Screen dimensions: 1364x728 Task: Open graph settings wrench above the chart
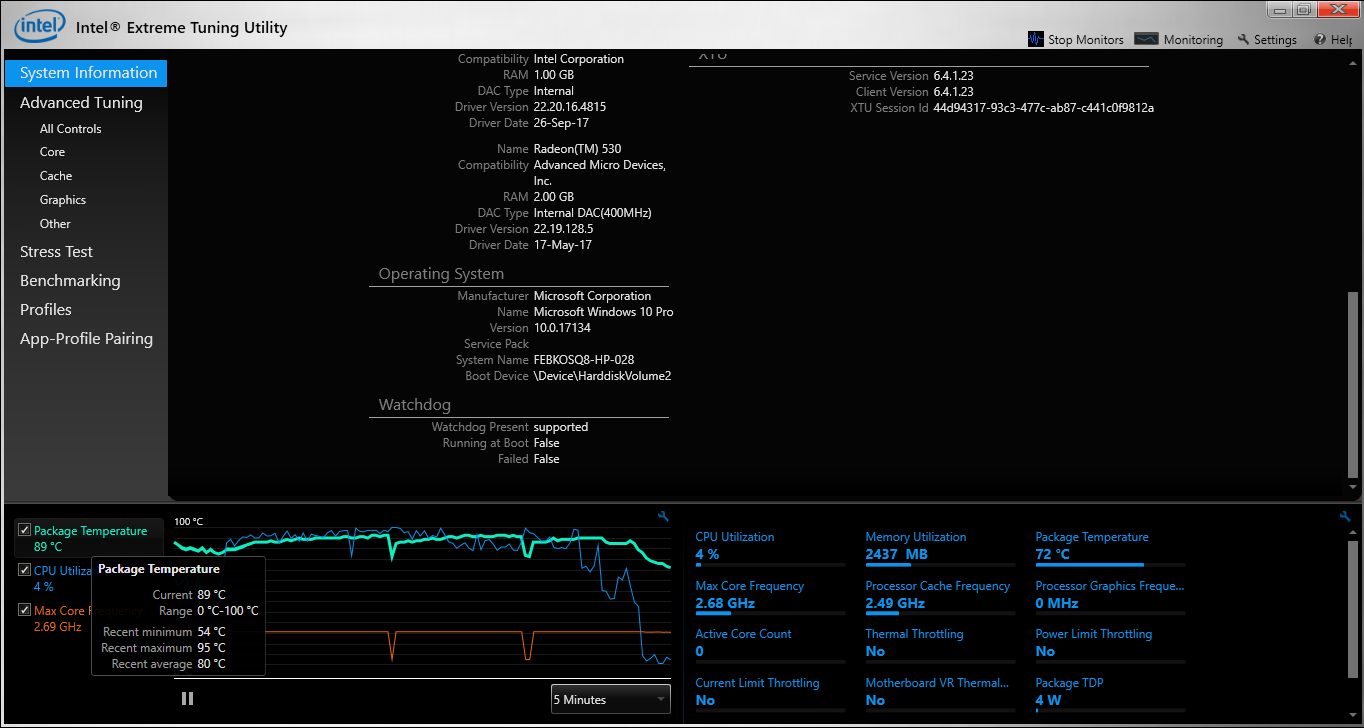662,517
